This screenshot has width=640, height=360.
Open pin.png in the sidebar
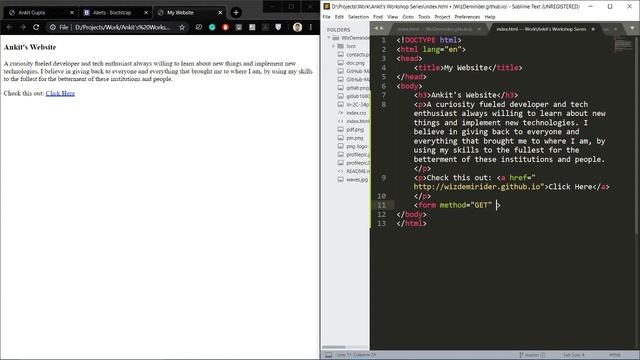click(355, 138)
